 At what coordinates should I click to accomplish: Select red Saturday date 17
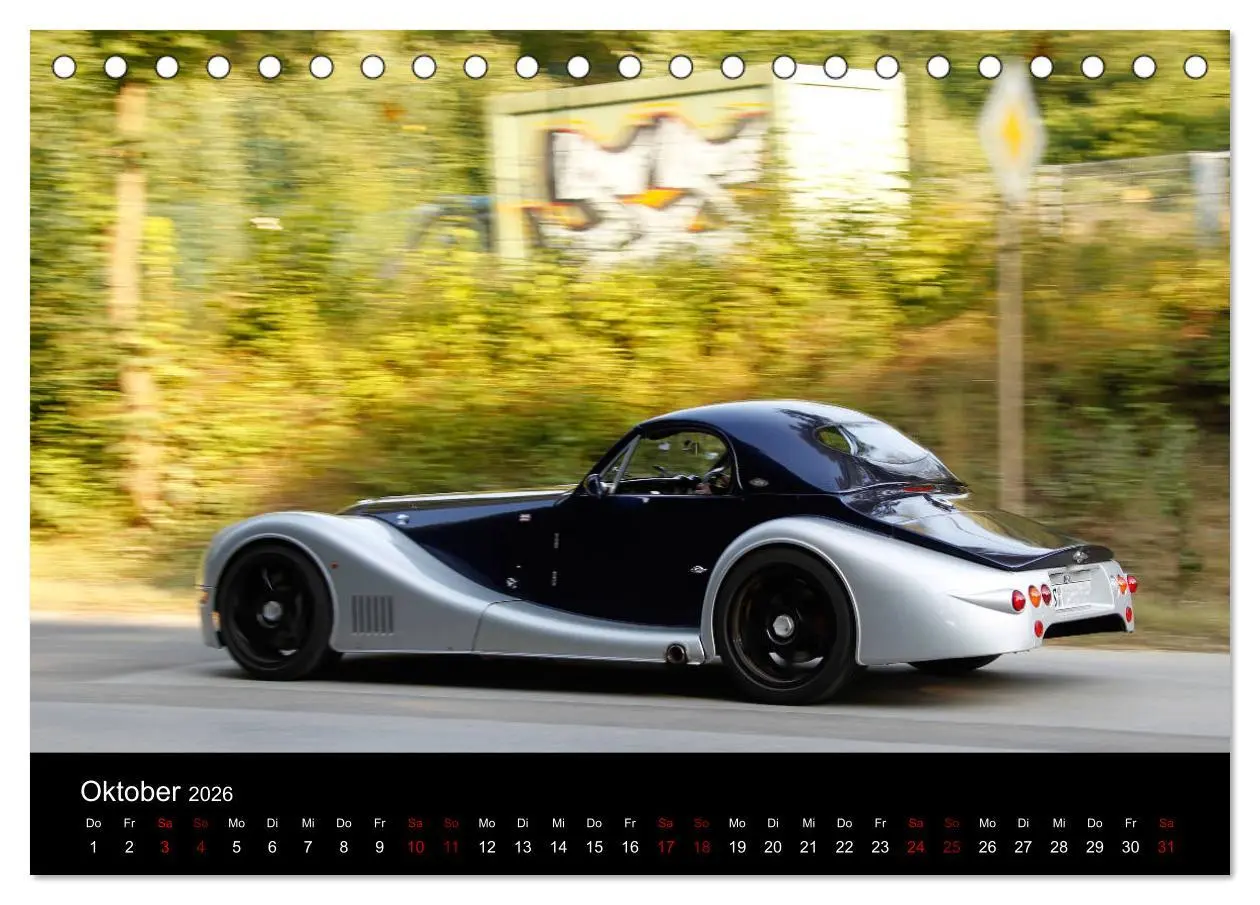(x=666, y=847)
